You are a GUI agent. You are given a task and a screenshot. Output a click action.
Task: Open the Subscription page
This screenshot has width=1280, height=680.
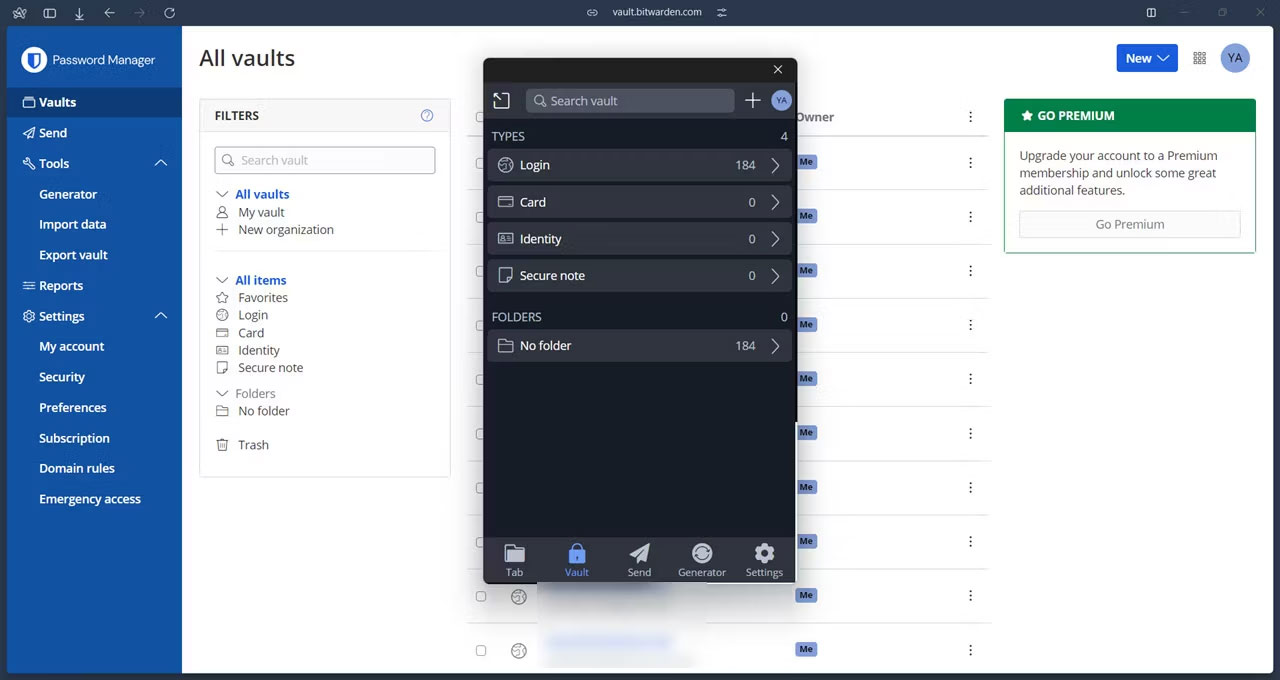74,438
